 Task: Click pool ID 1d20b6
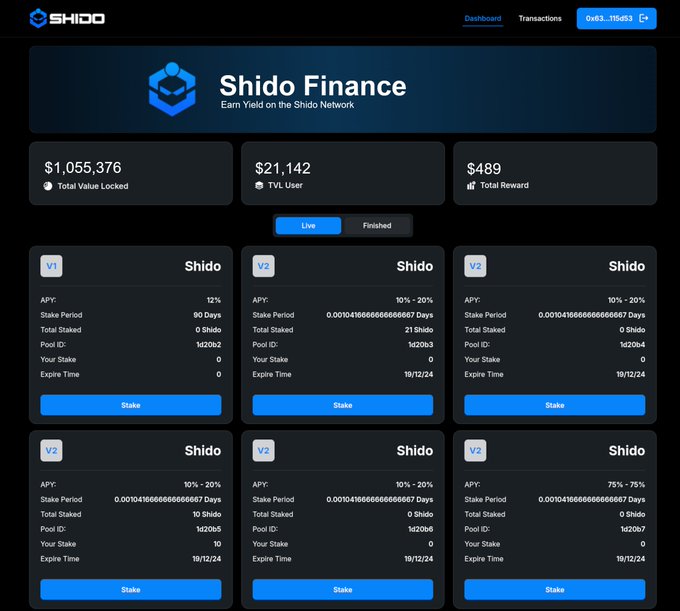(421, 529)
